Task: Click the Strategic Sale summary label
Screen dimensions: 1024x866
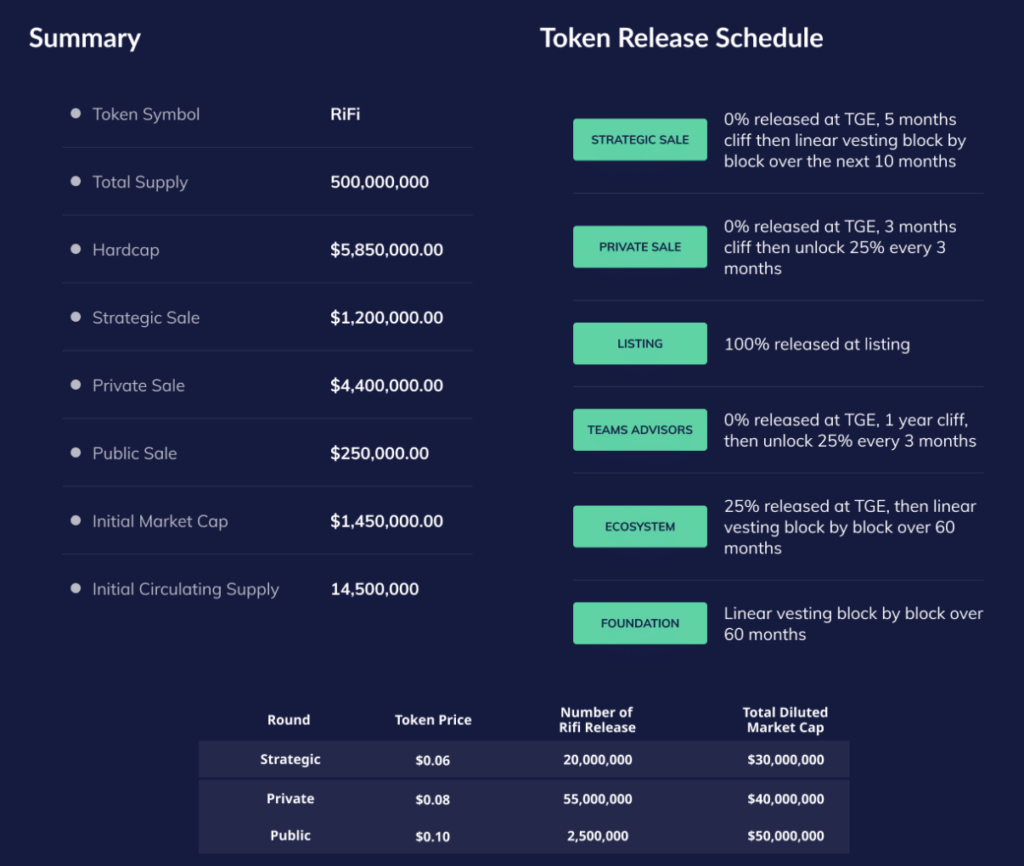Action: pos(146,318)
